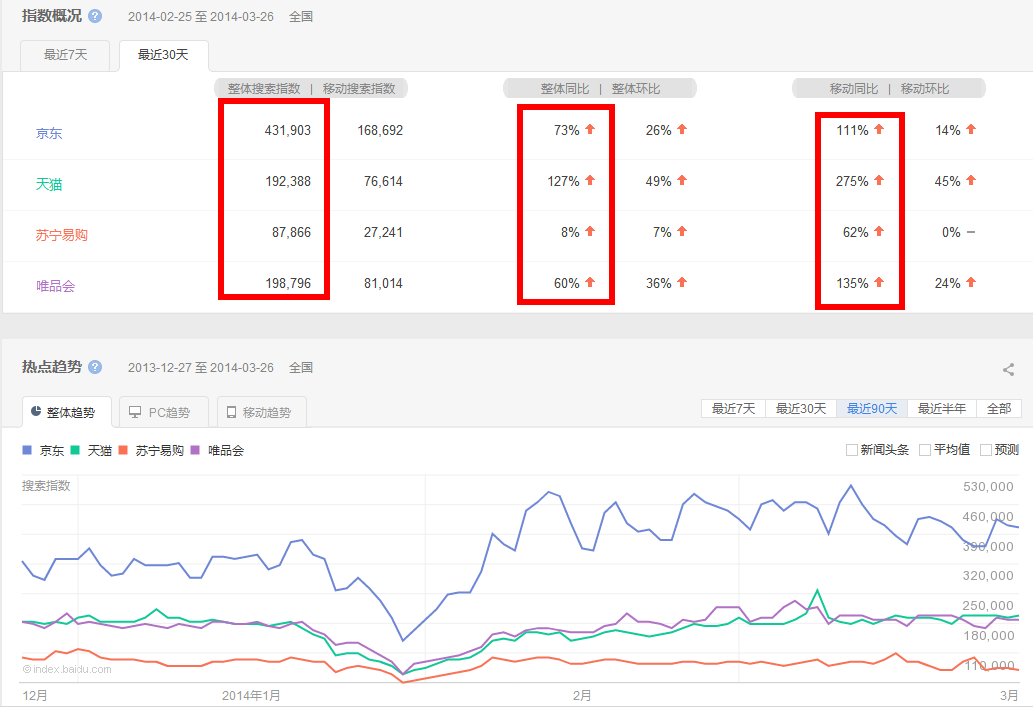1033x707 pixels.
Task: Switch to 最近7天 tab in overview
Action: click(66, 55)
